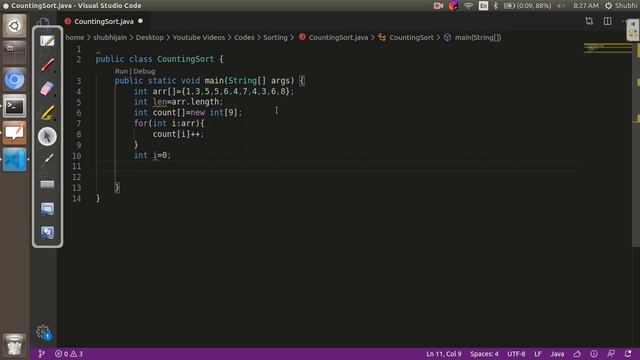
Task: Click the editor minimap code overview
Action: click(x=607, y=49)
